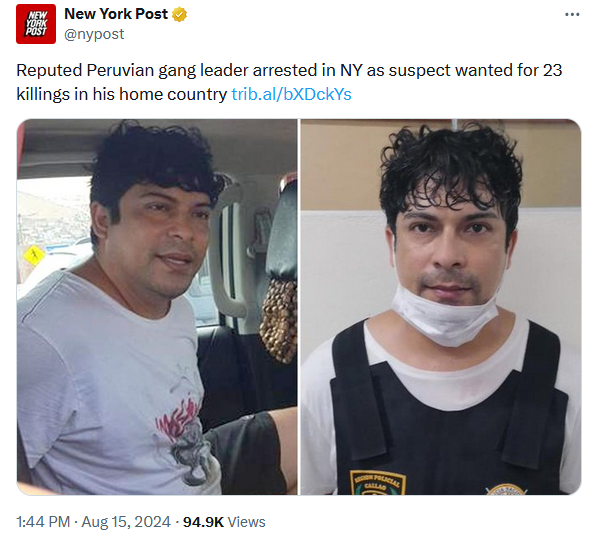Open the New York Post display name
The image size is (598, 536).
point(116,14)
